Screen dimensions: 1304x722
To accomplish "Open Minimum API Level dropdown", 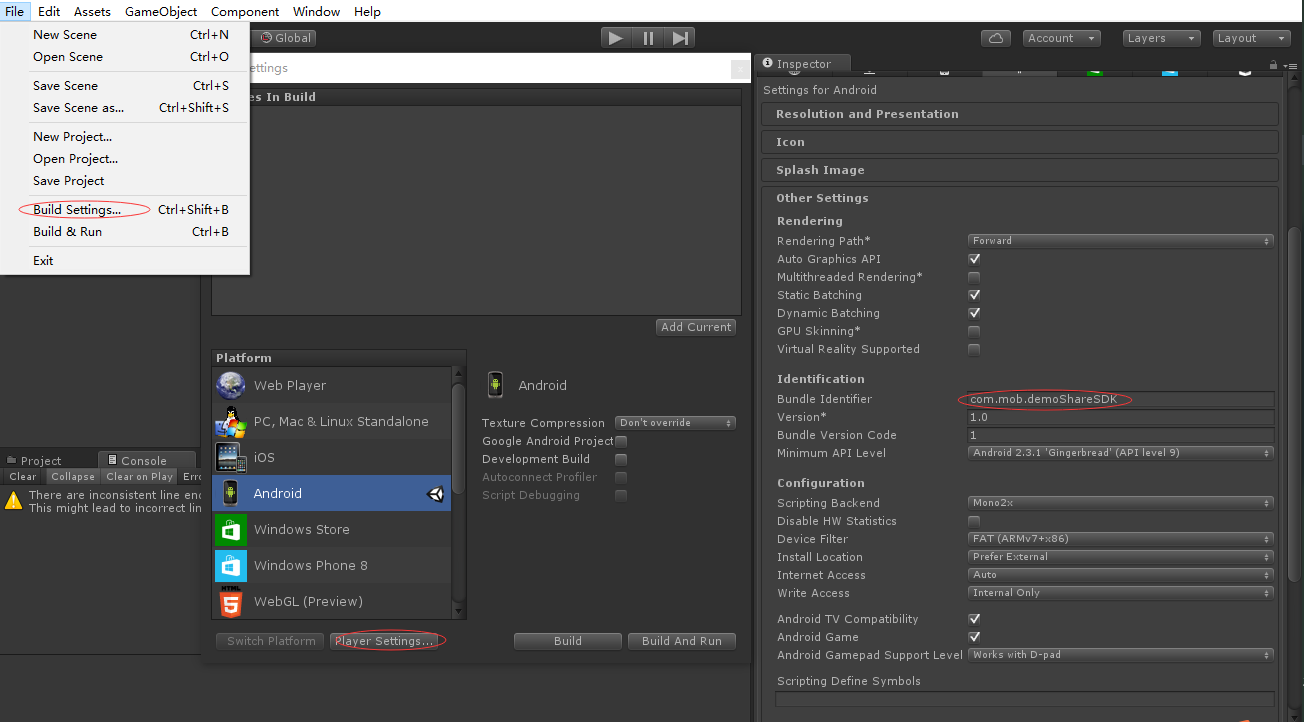I will click(1121, 453).
